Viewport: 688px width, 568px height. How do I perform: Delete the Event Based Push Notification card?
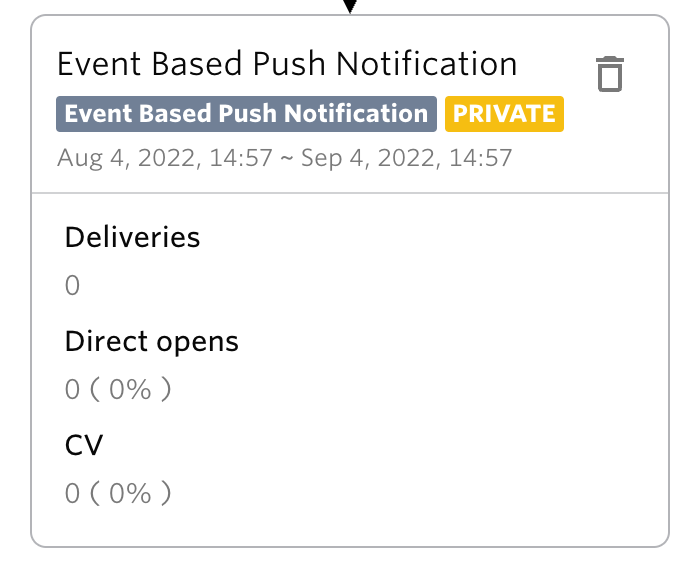click(610, 74)
